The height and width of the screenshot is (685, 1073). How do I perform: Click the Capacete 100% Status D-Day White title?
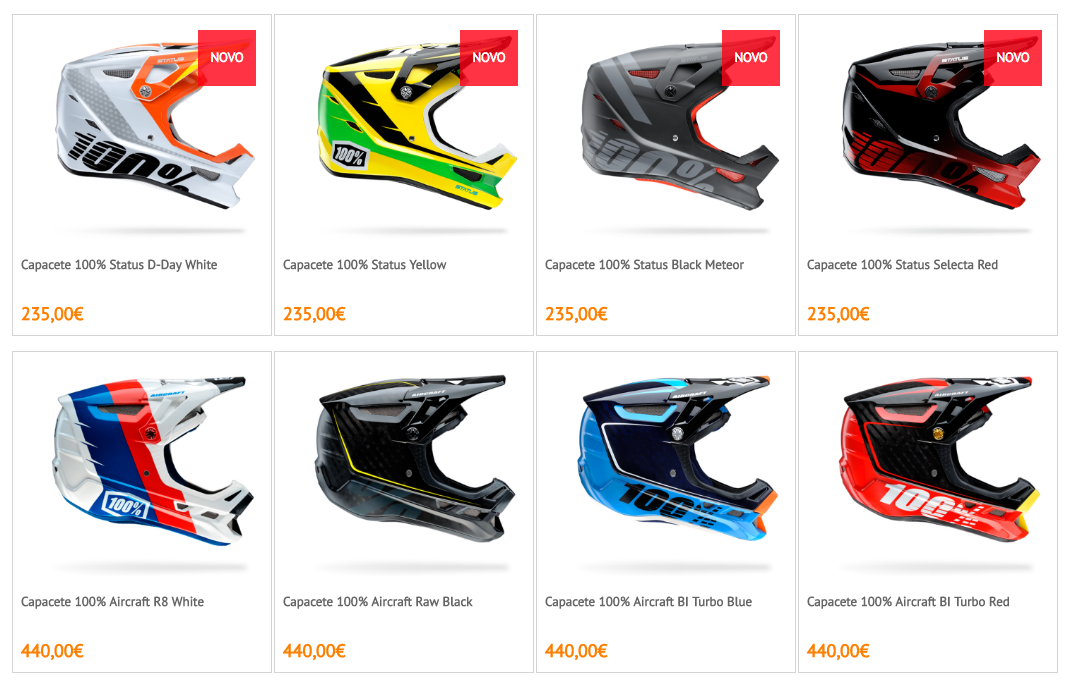119,265
